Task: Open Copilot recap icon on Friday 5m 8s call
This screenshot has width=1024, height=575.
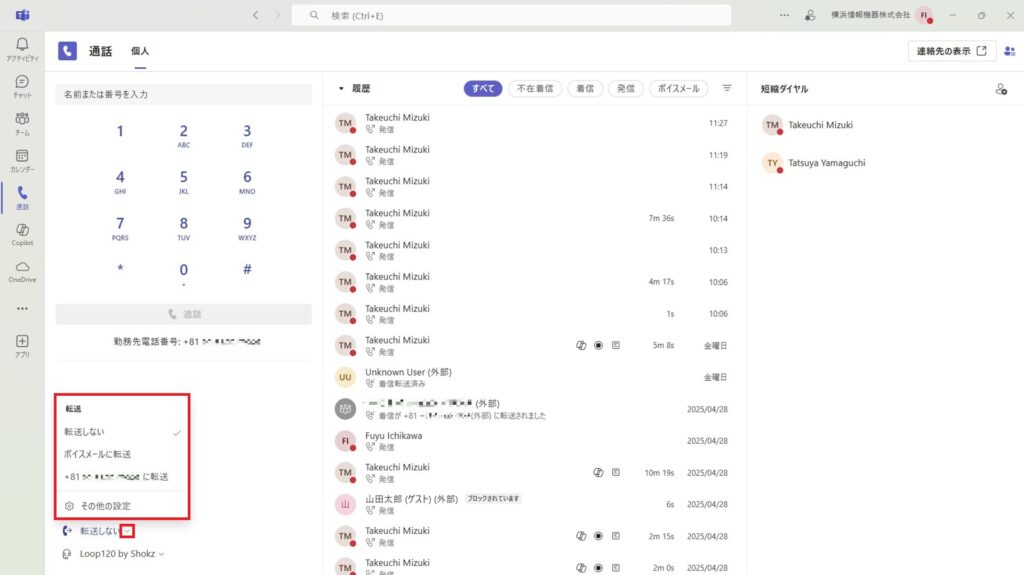Action: 581,345
